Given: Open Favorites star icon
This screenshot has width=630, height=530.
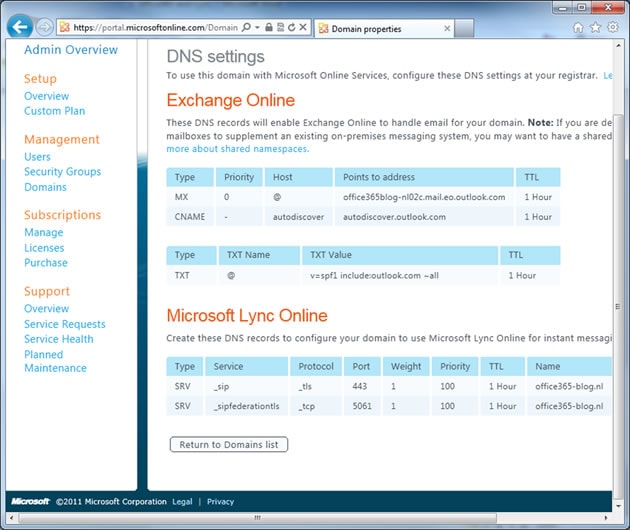Looking at the screenshot, I should 595,27.
